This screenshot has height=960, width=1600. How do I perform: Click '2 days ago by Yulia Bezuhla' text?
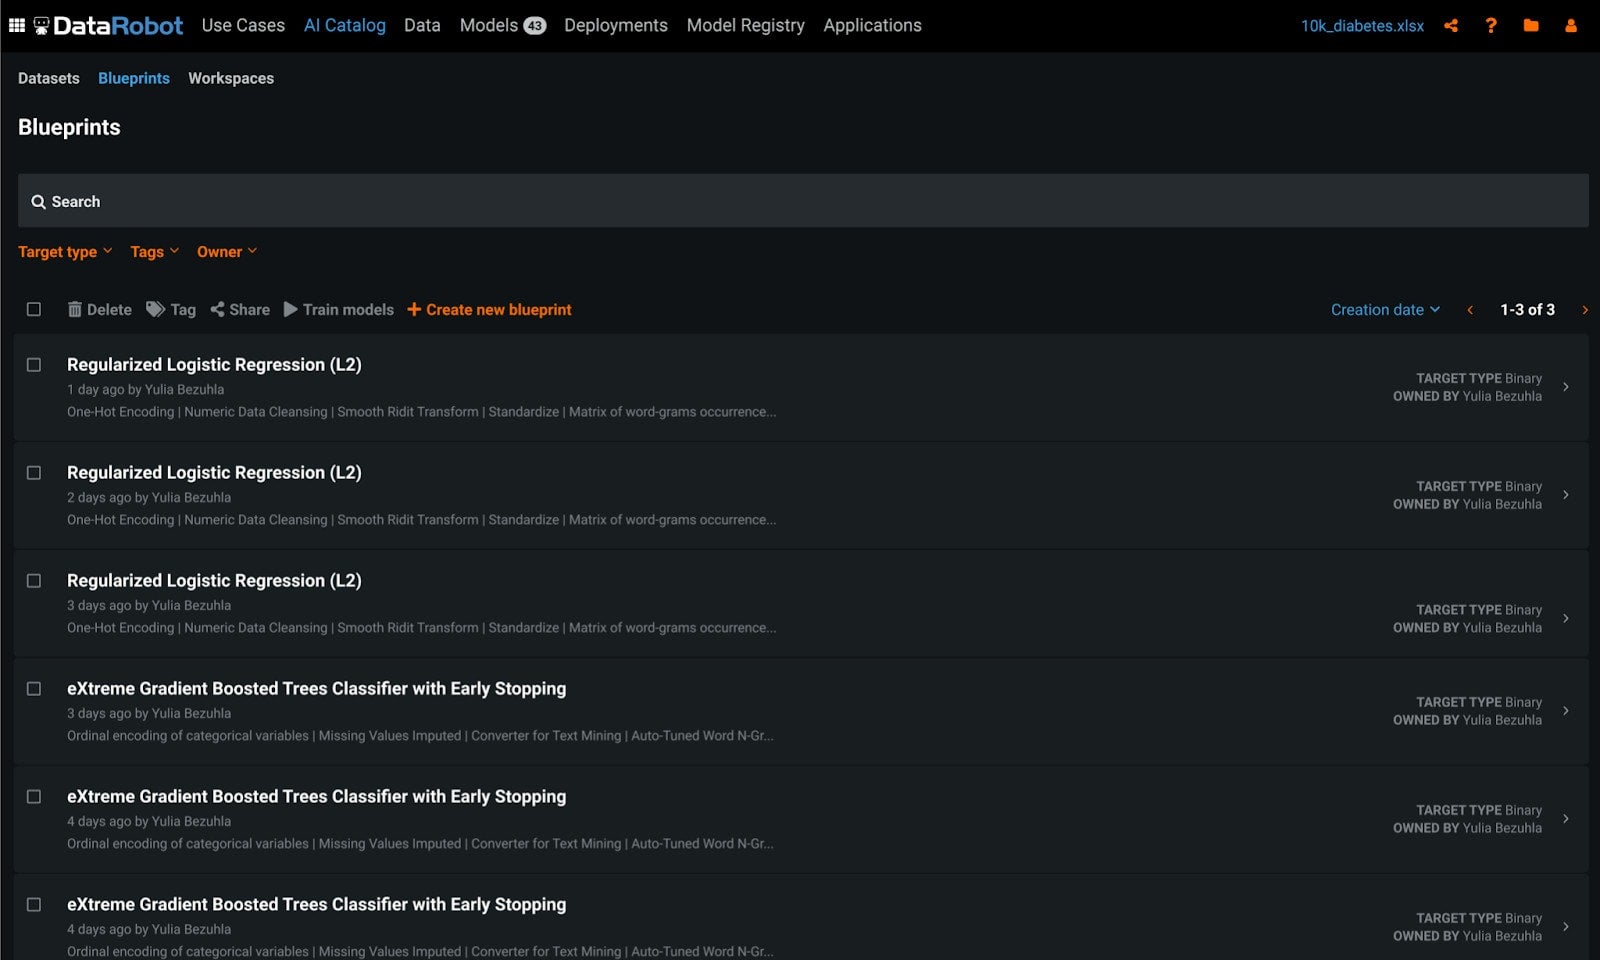point(149,498)
